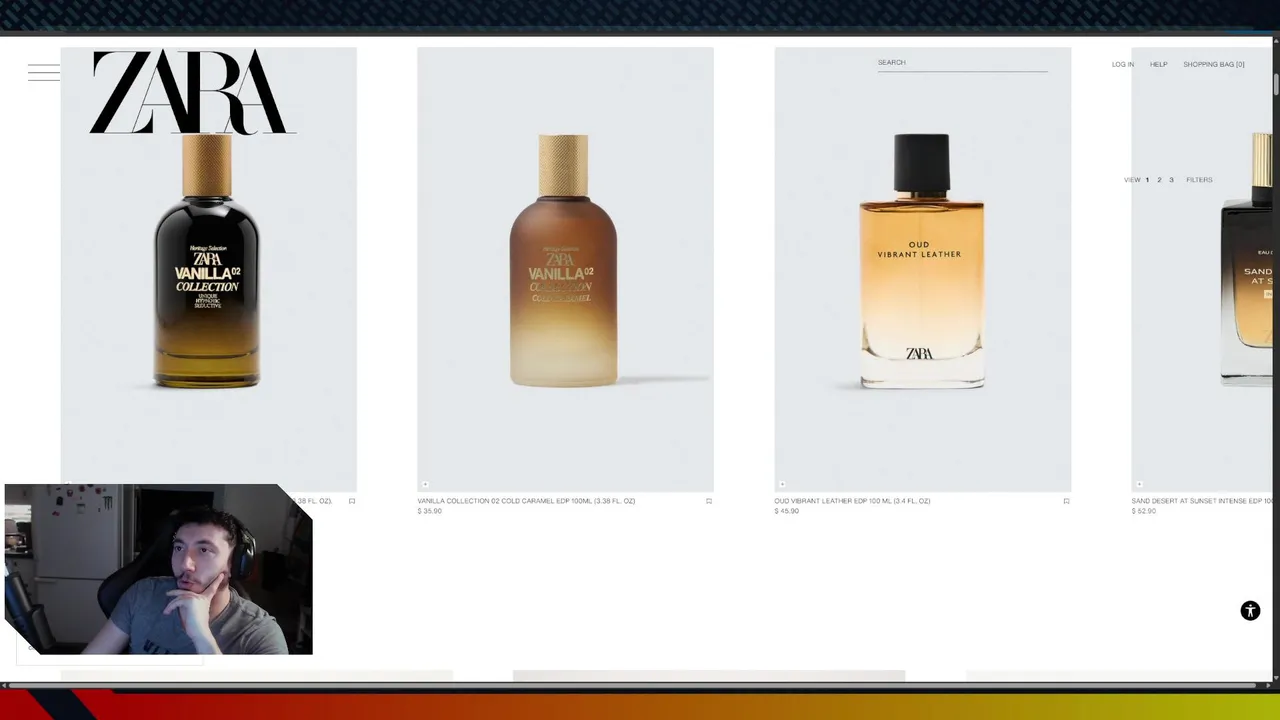1280x720 pixels.
Task: Open the LOG IN page
Action: [x=1123, y=64]
